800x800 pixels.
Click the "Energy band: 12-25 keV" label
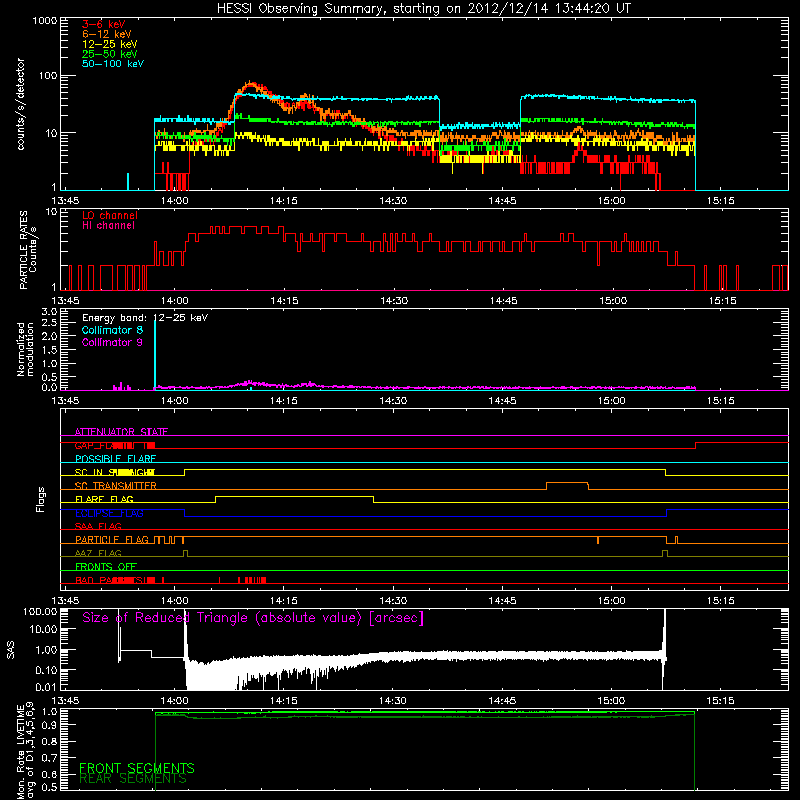[x=145, y=318]
